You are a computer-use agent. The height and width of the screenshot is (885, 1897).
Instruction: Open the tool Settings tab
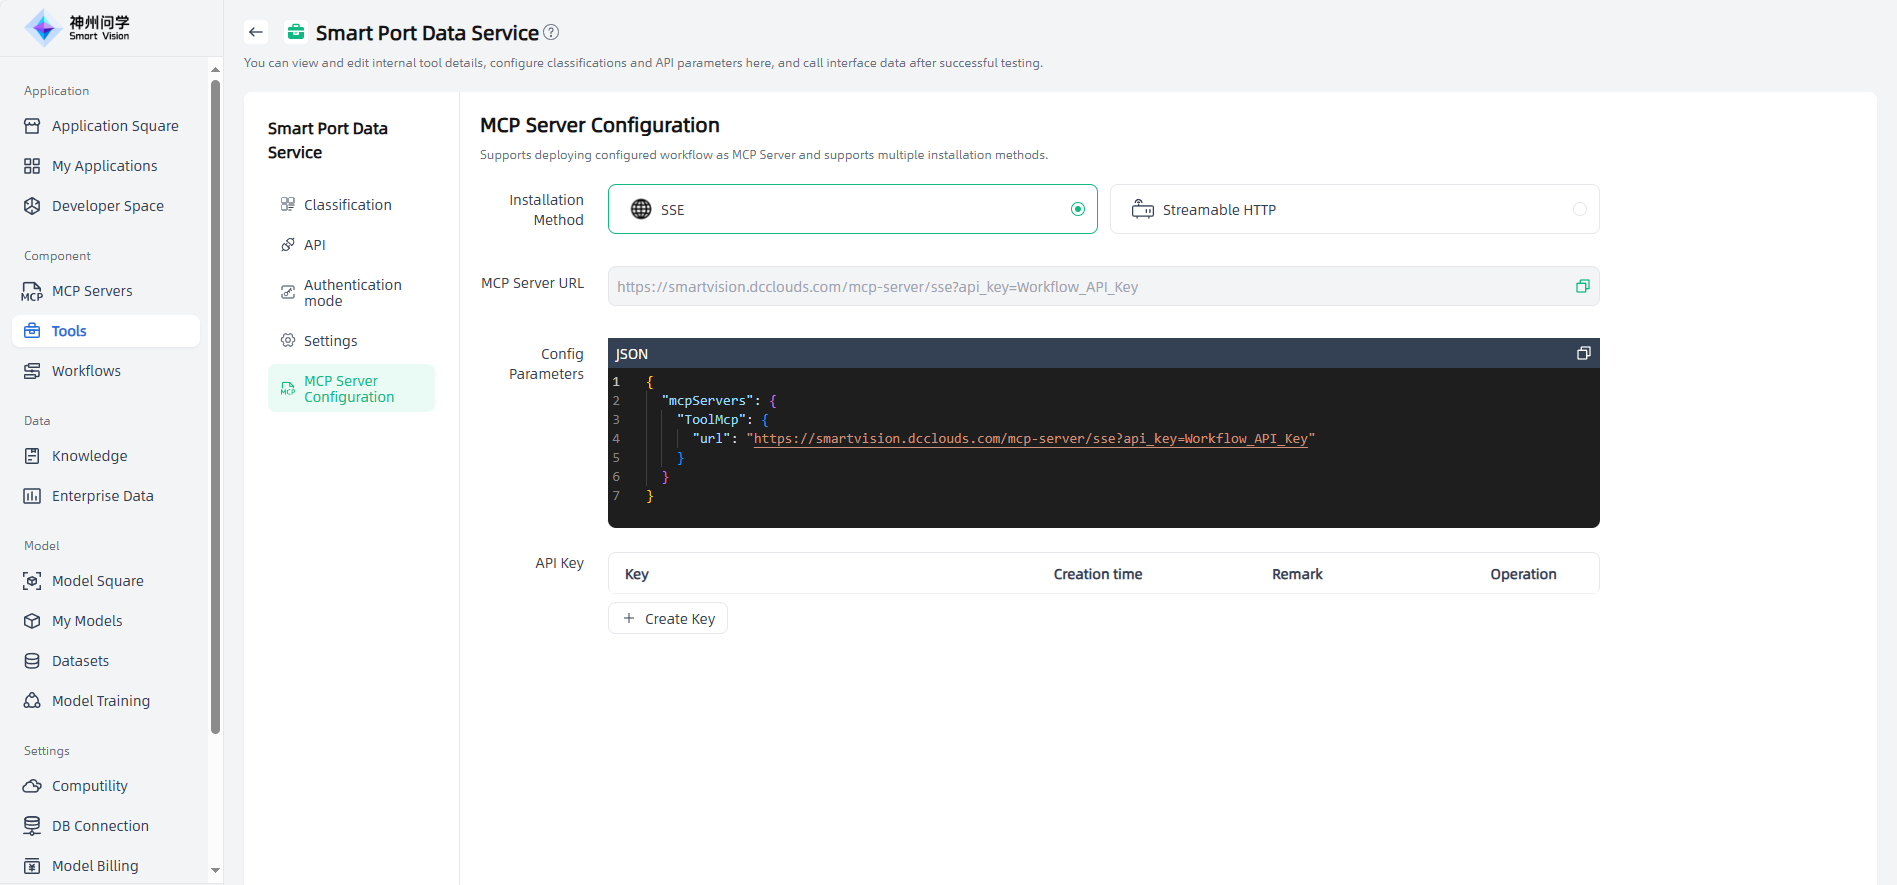[330, 341]
